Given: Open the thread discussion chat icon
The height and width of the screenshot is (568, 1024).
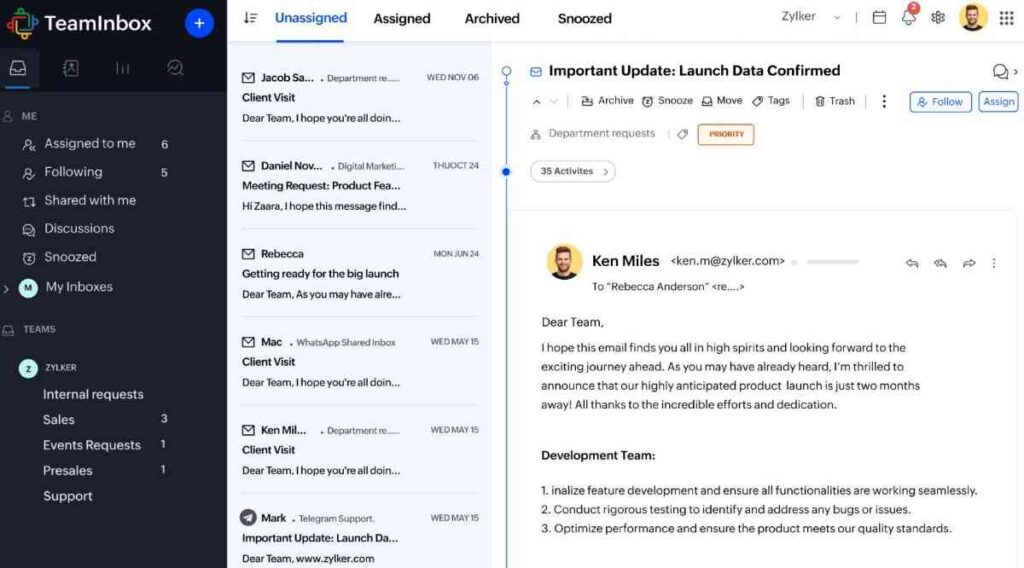Looking at the screenshot, I should click(x=1000, y=71).
